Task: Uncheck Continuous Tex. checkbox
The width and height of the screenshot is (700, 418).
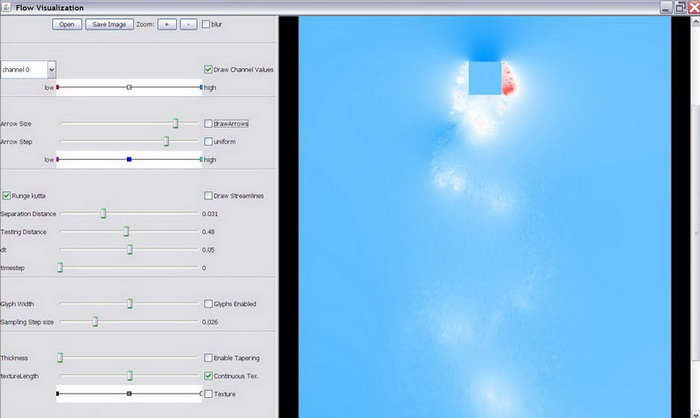Action: (x=208, y=376)
